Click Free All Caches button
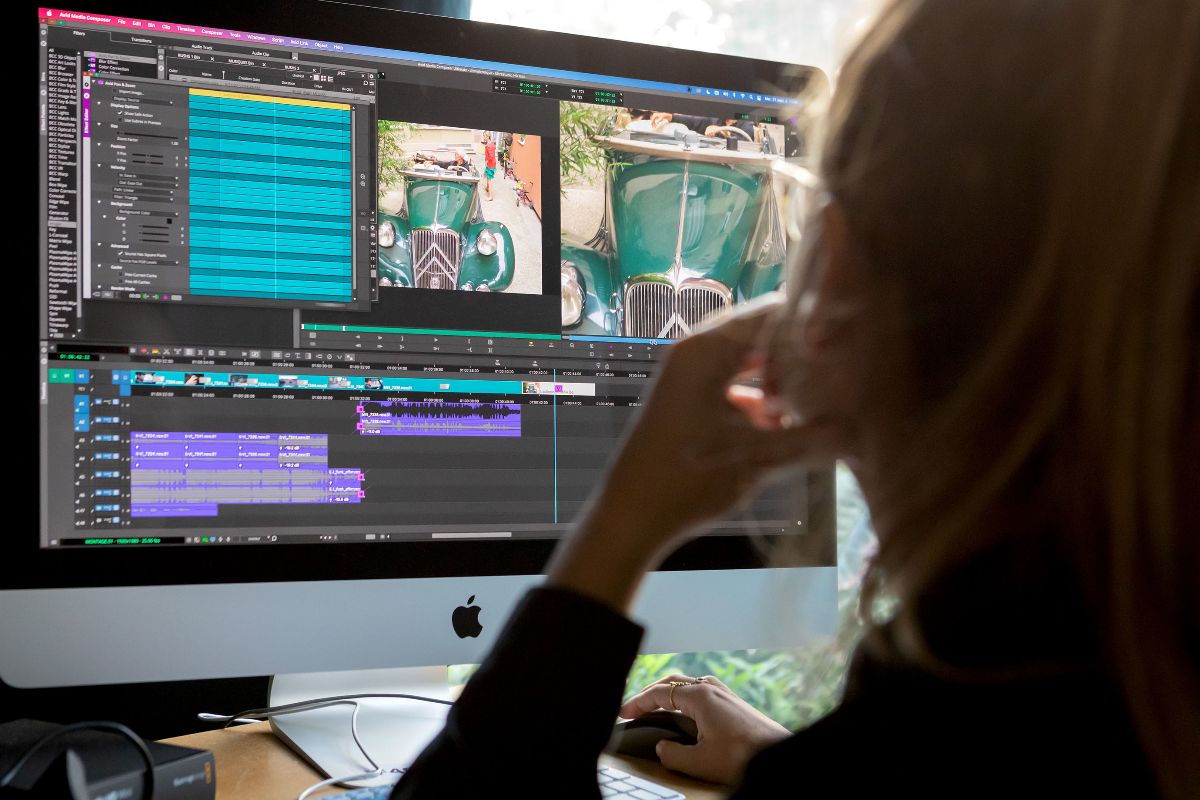 (x=135, y=282)
